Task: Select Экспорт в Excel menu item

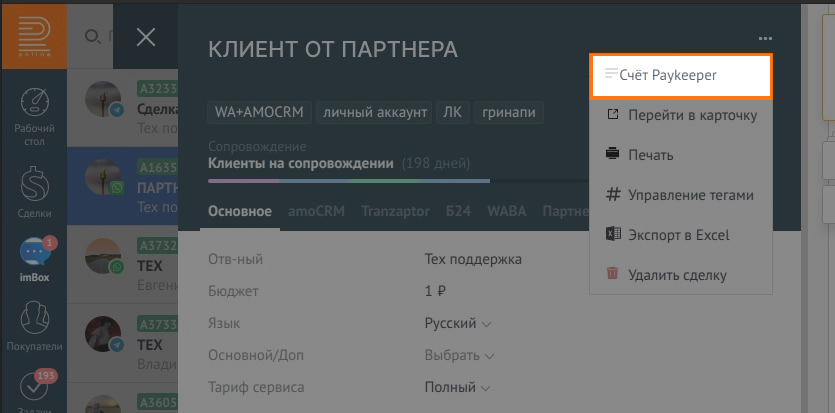Action: coord(681,235)
